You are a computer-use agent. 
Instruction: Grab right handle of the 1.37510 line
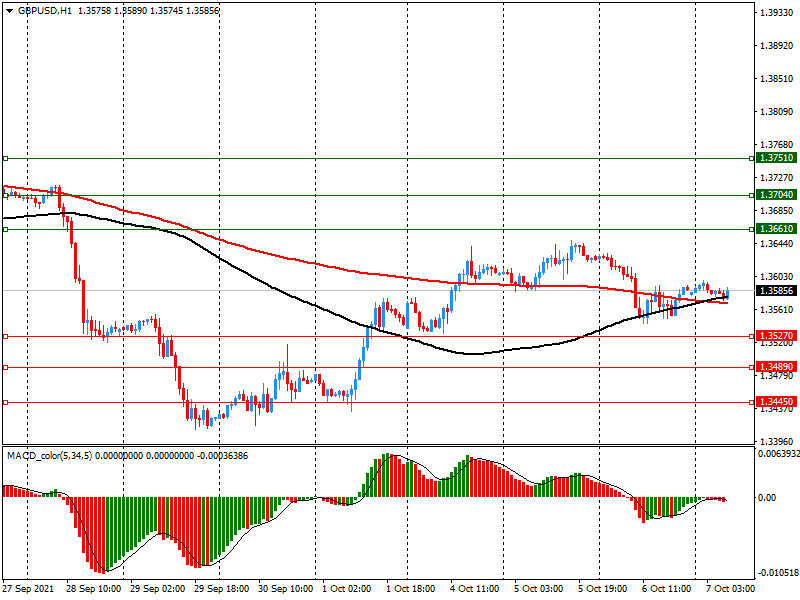[752, 159]
